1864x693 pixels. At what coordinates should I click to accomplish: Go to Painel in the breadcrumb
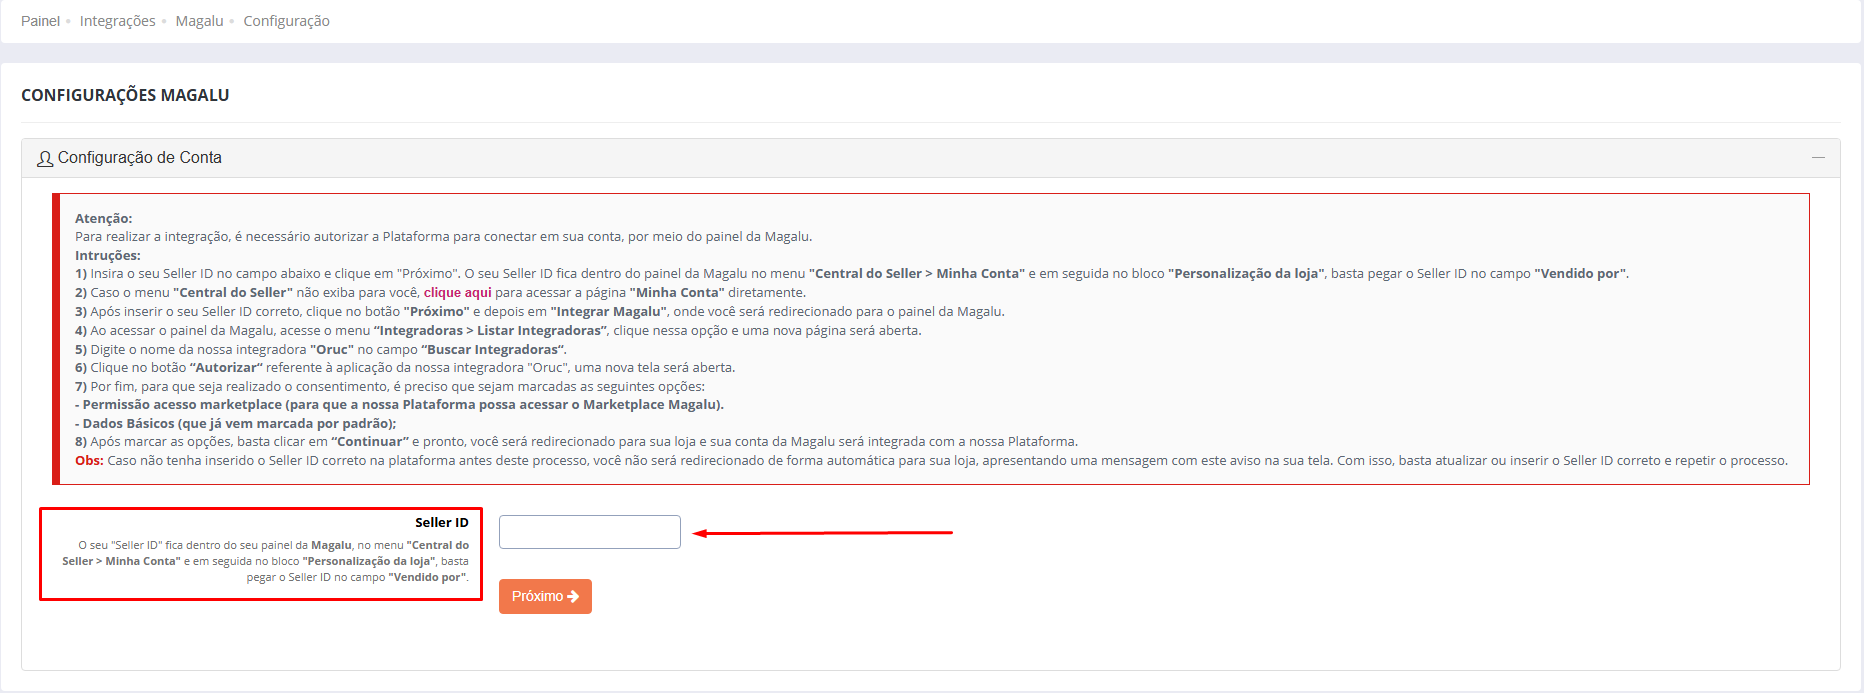40,21
